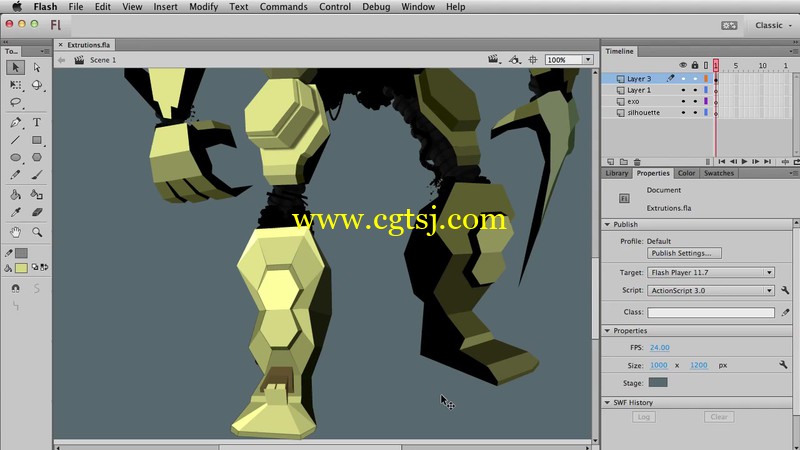Play the timeline animation
The height and width of the screenshot is (450, 800).
coord(744,162)
